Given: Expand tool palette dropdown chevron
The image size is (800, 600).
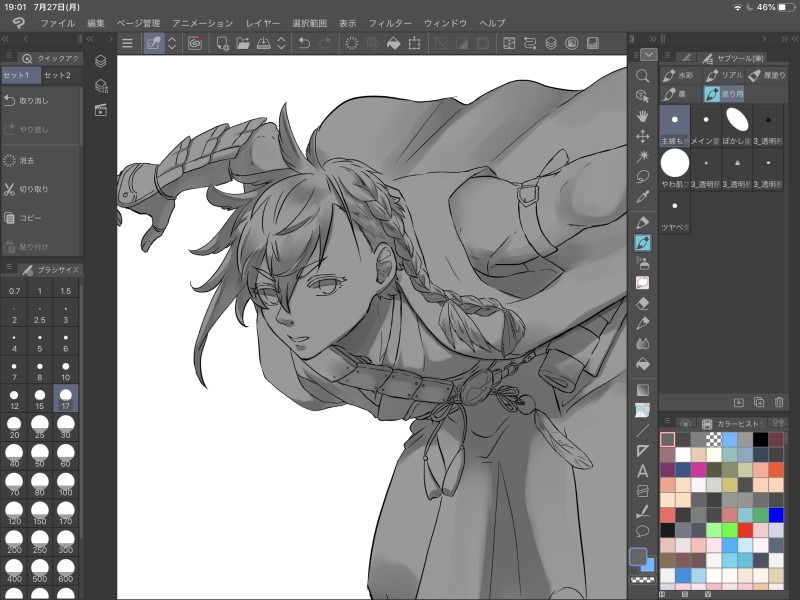Looking at the screenshot, I should coord(648,55).
